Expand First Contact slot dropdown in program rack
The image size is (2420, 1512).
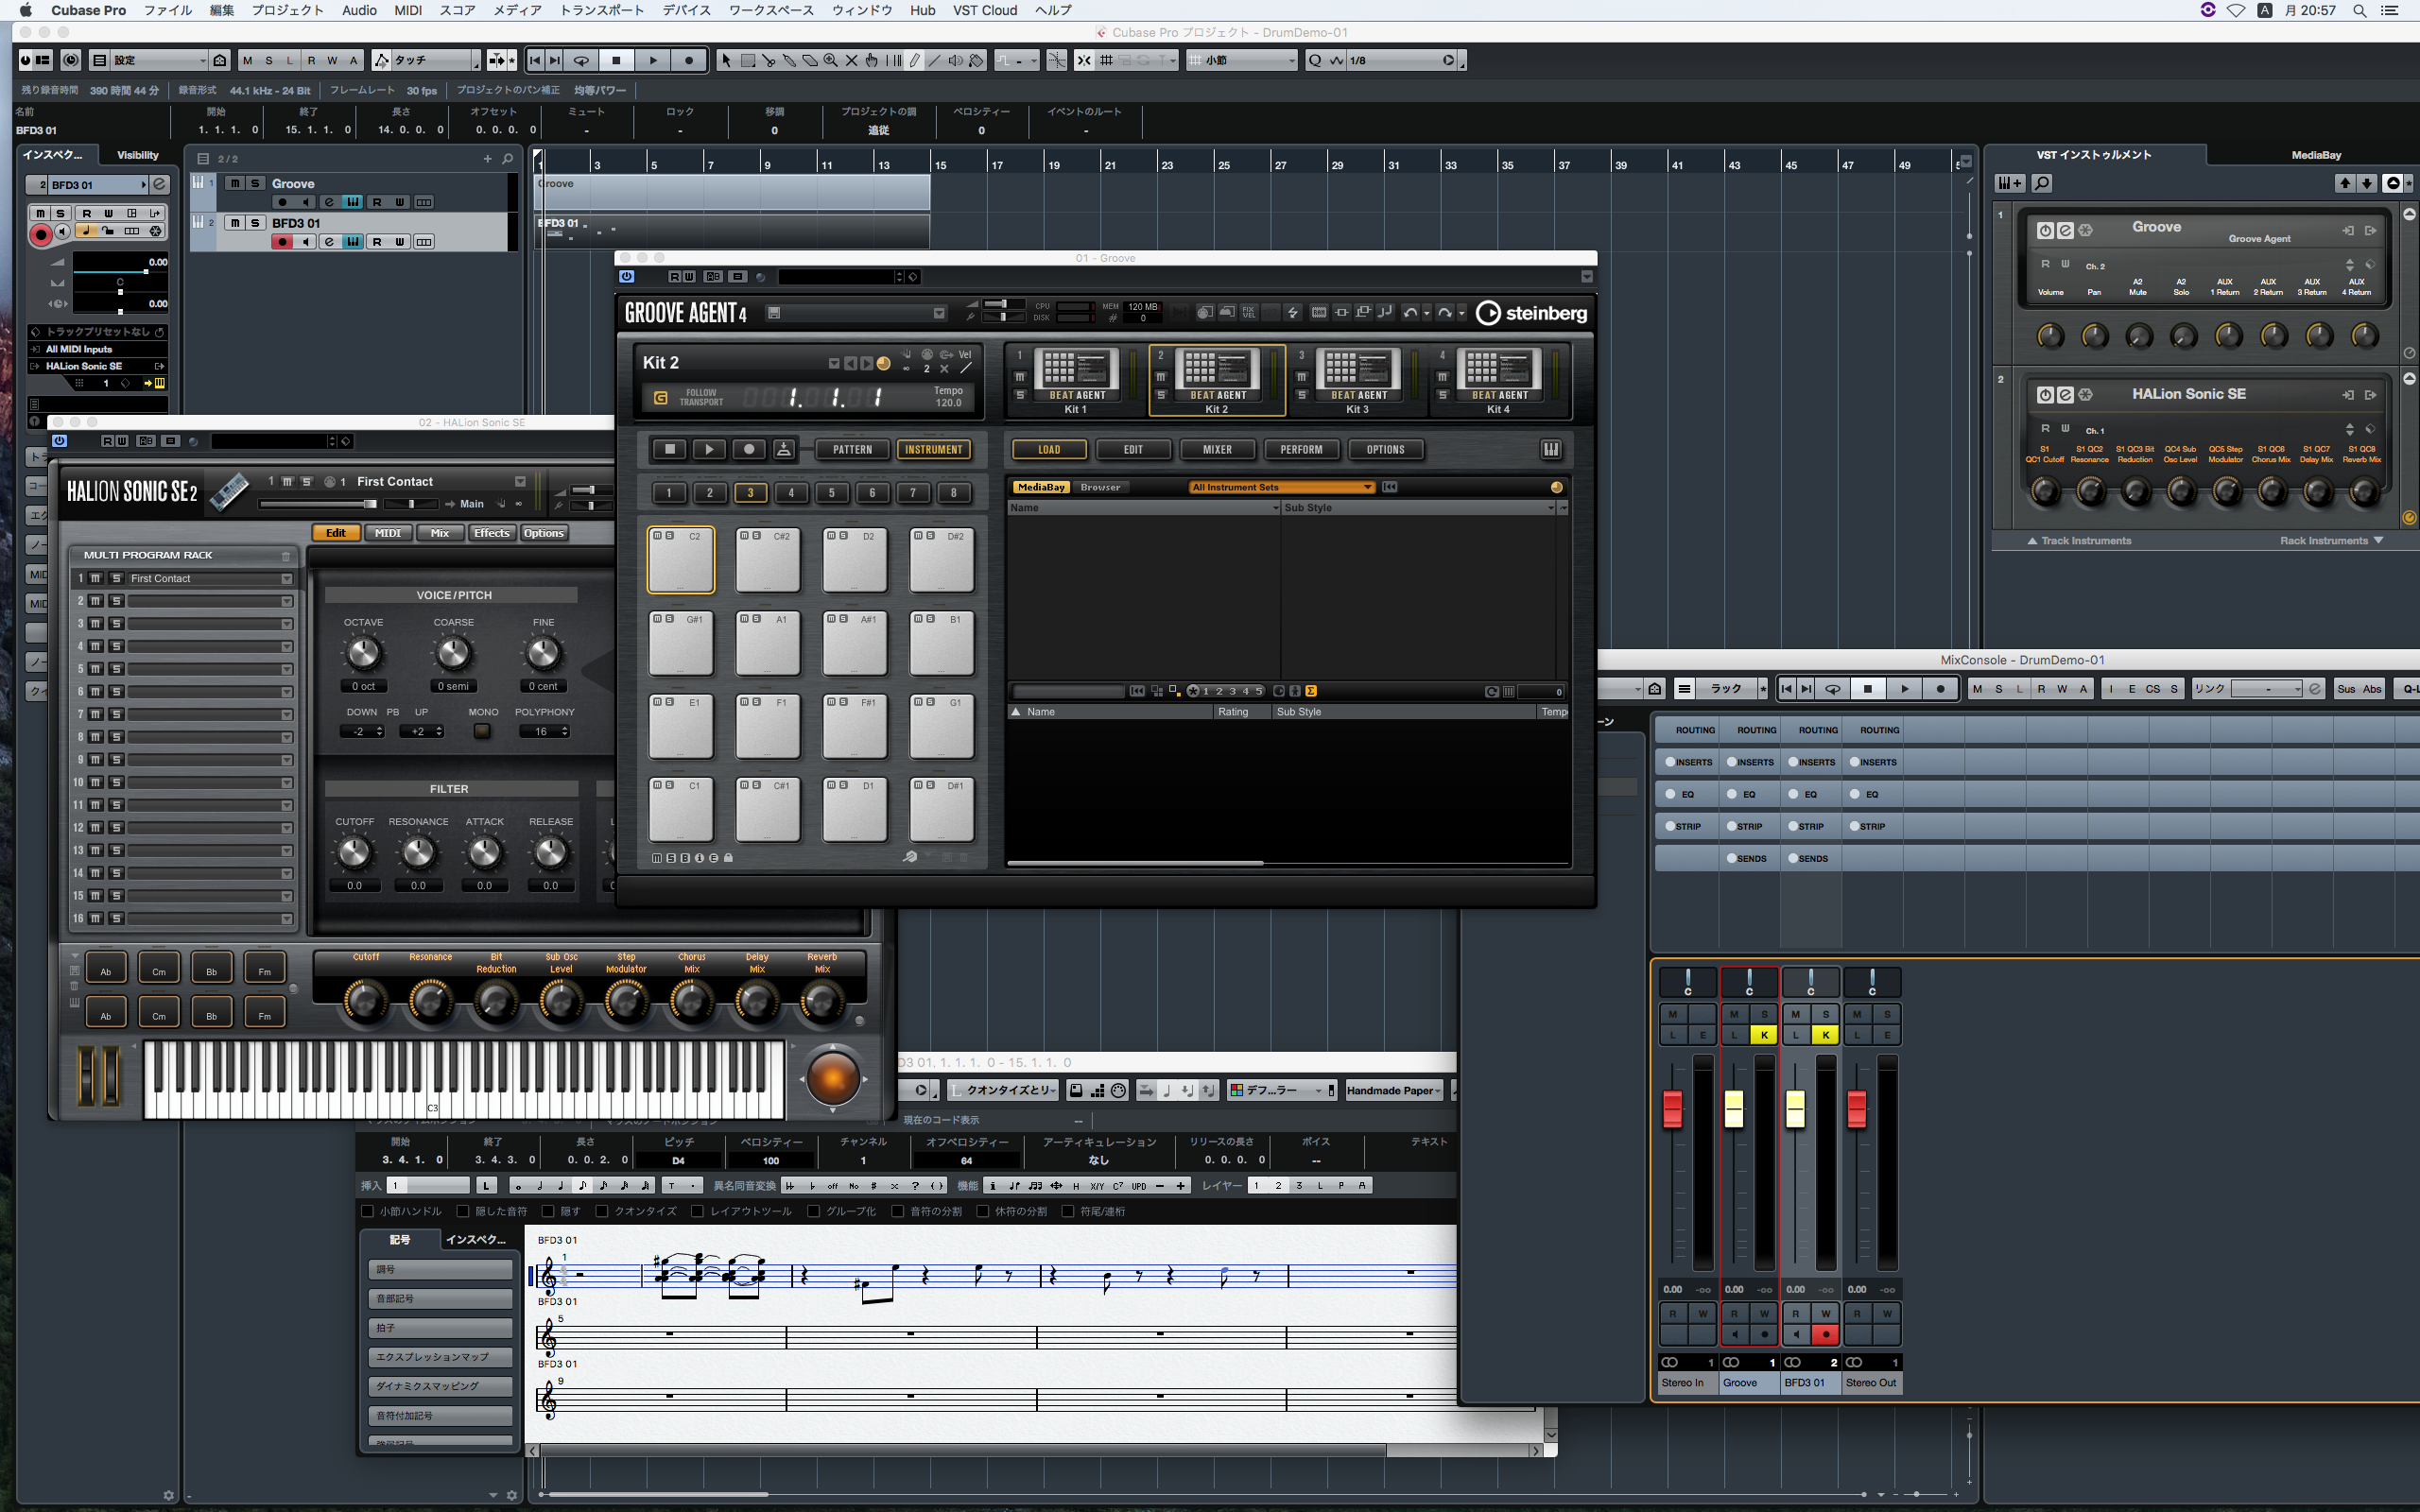pos(287,578)
